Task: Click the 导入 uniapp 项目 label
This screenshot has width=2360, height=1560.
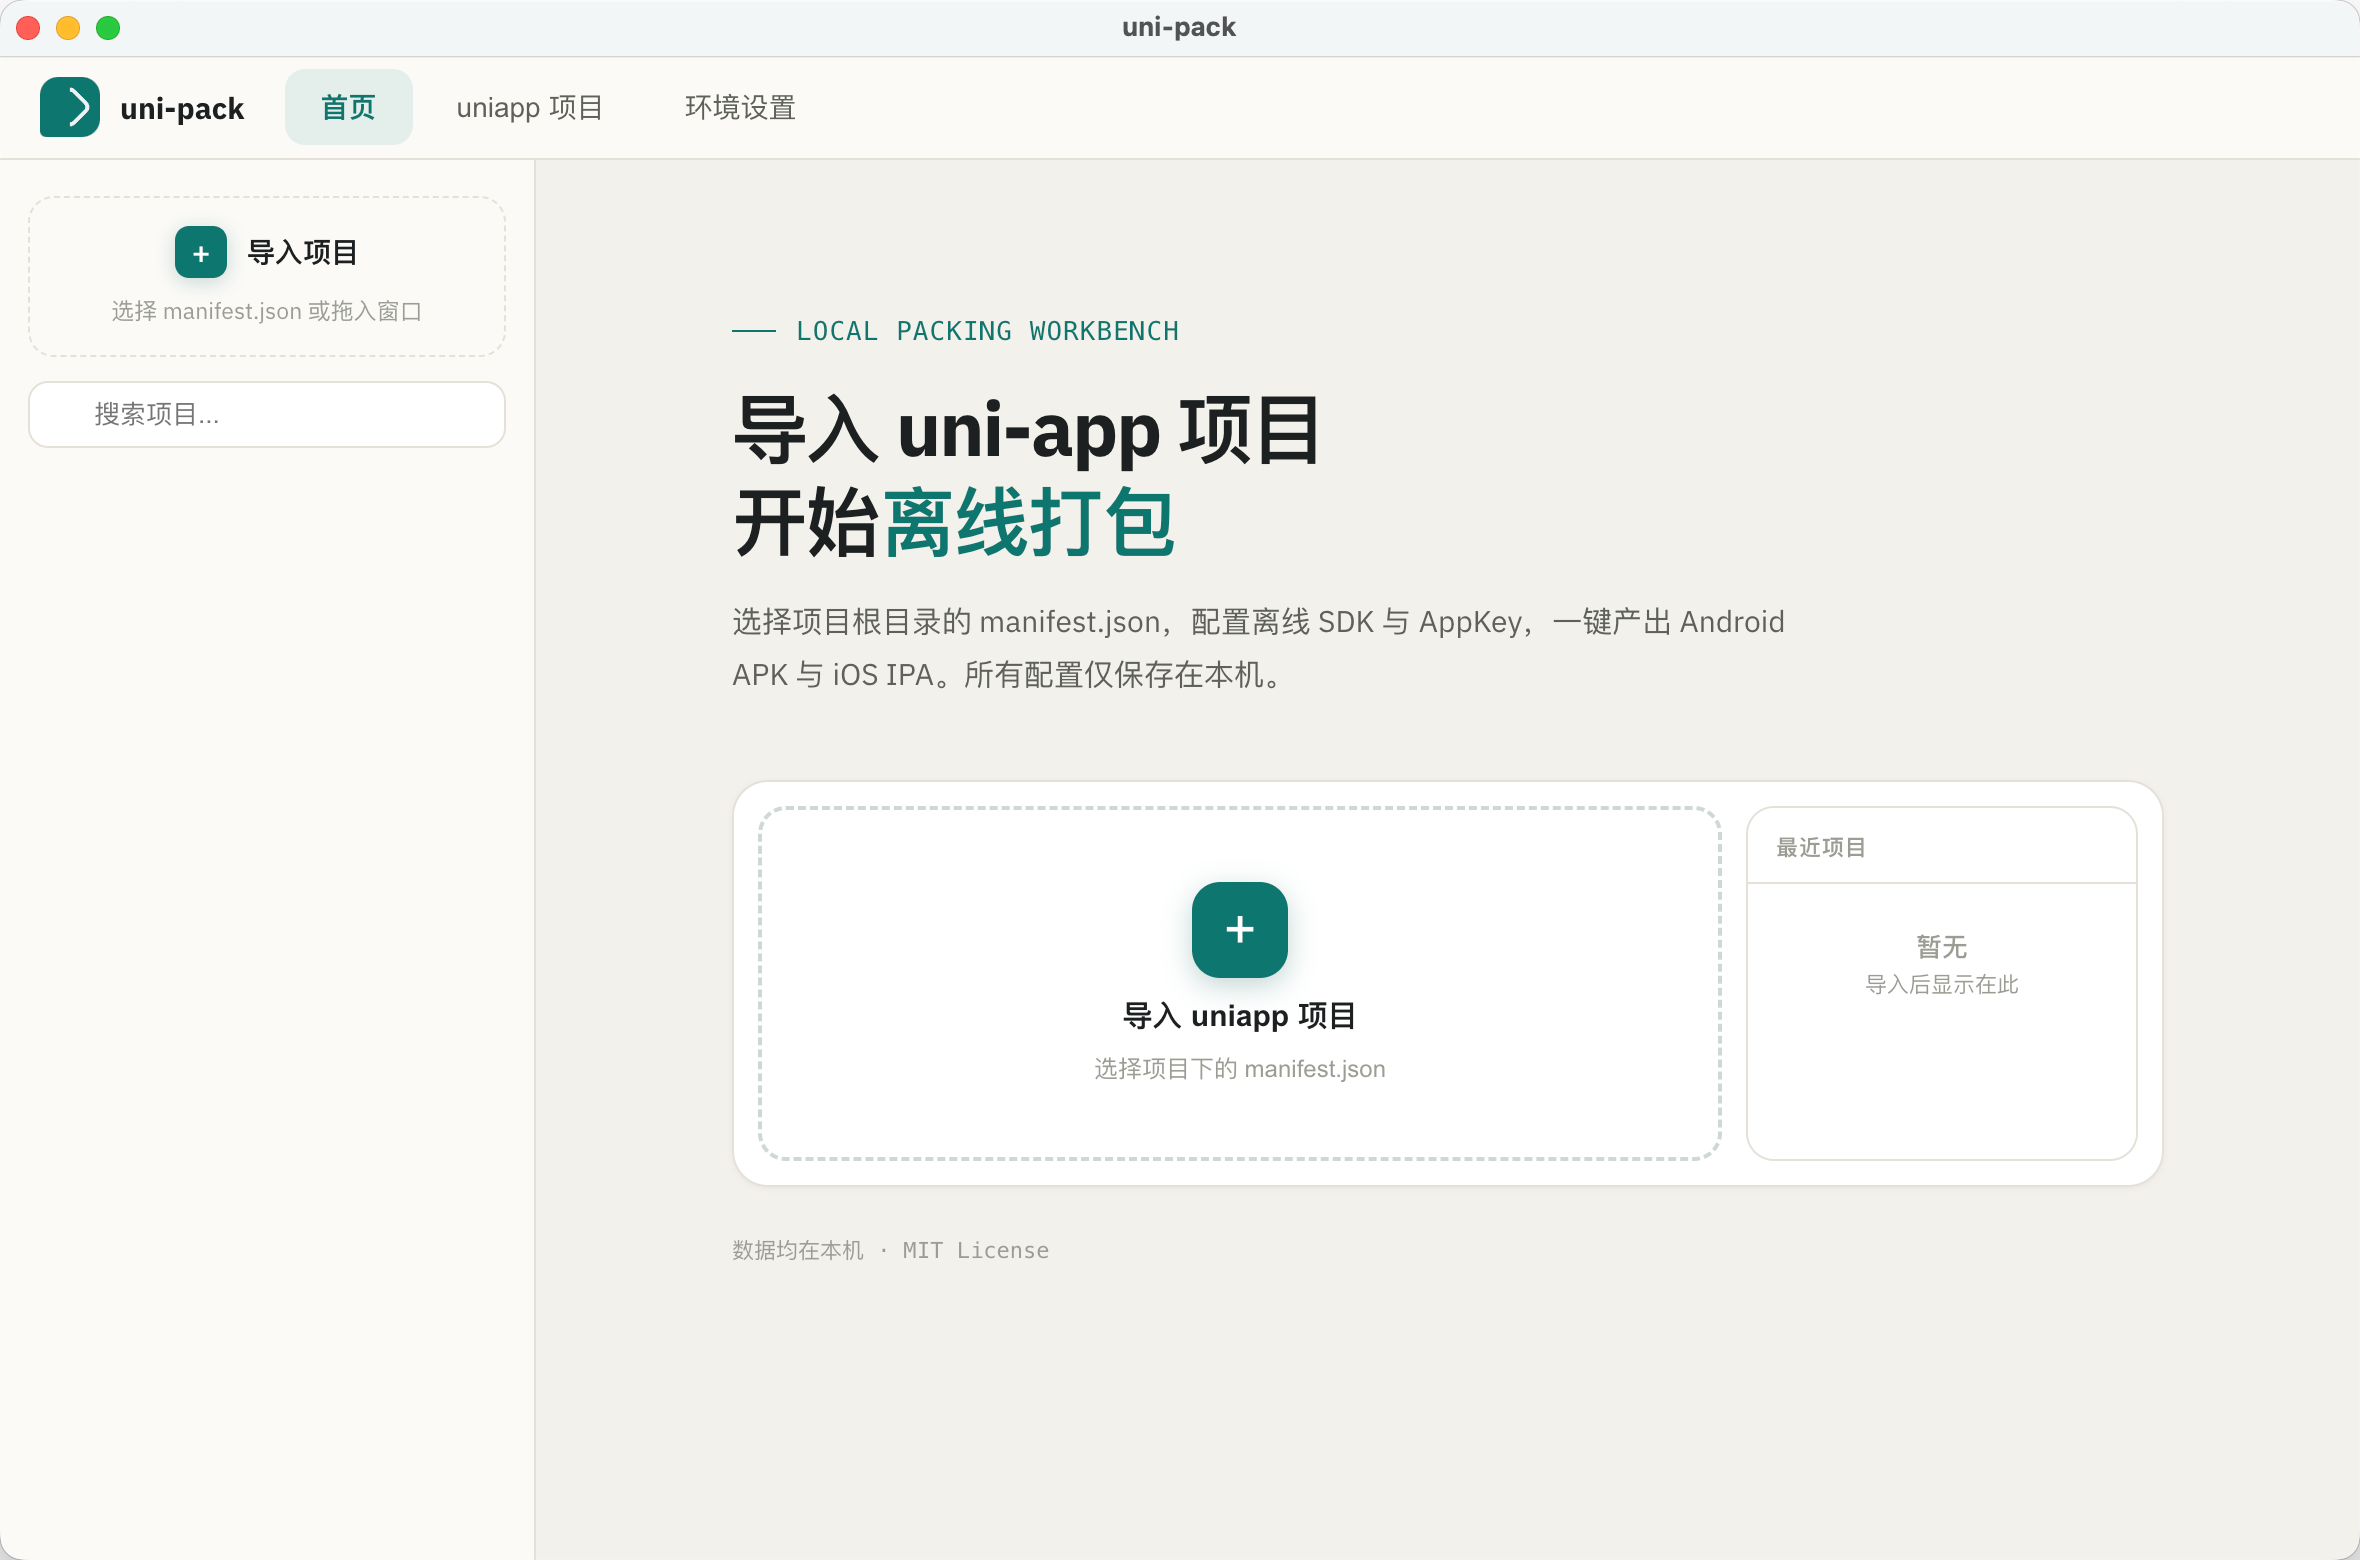Action: tap(1240, 1016)
